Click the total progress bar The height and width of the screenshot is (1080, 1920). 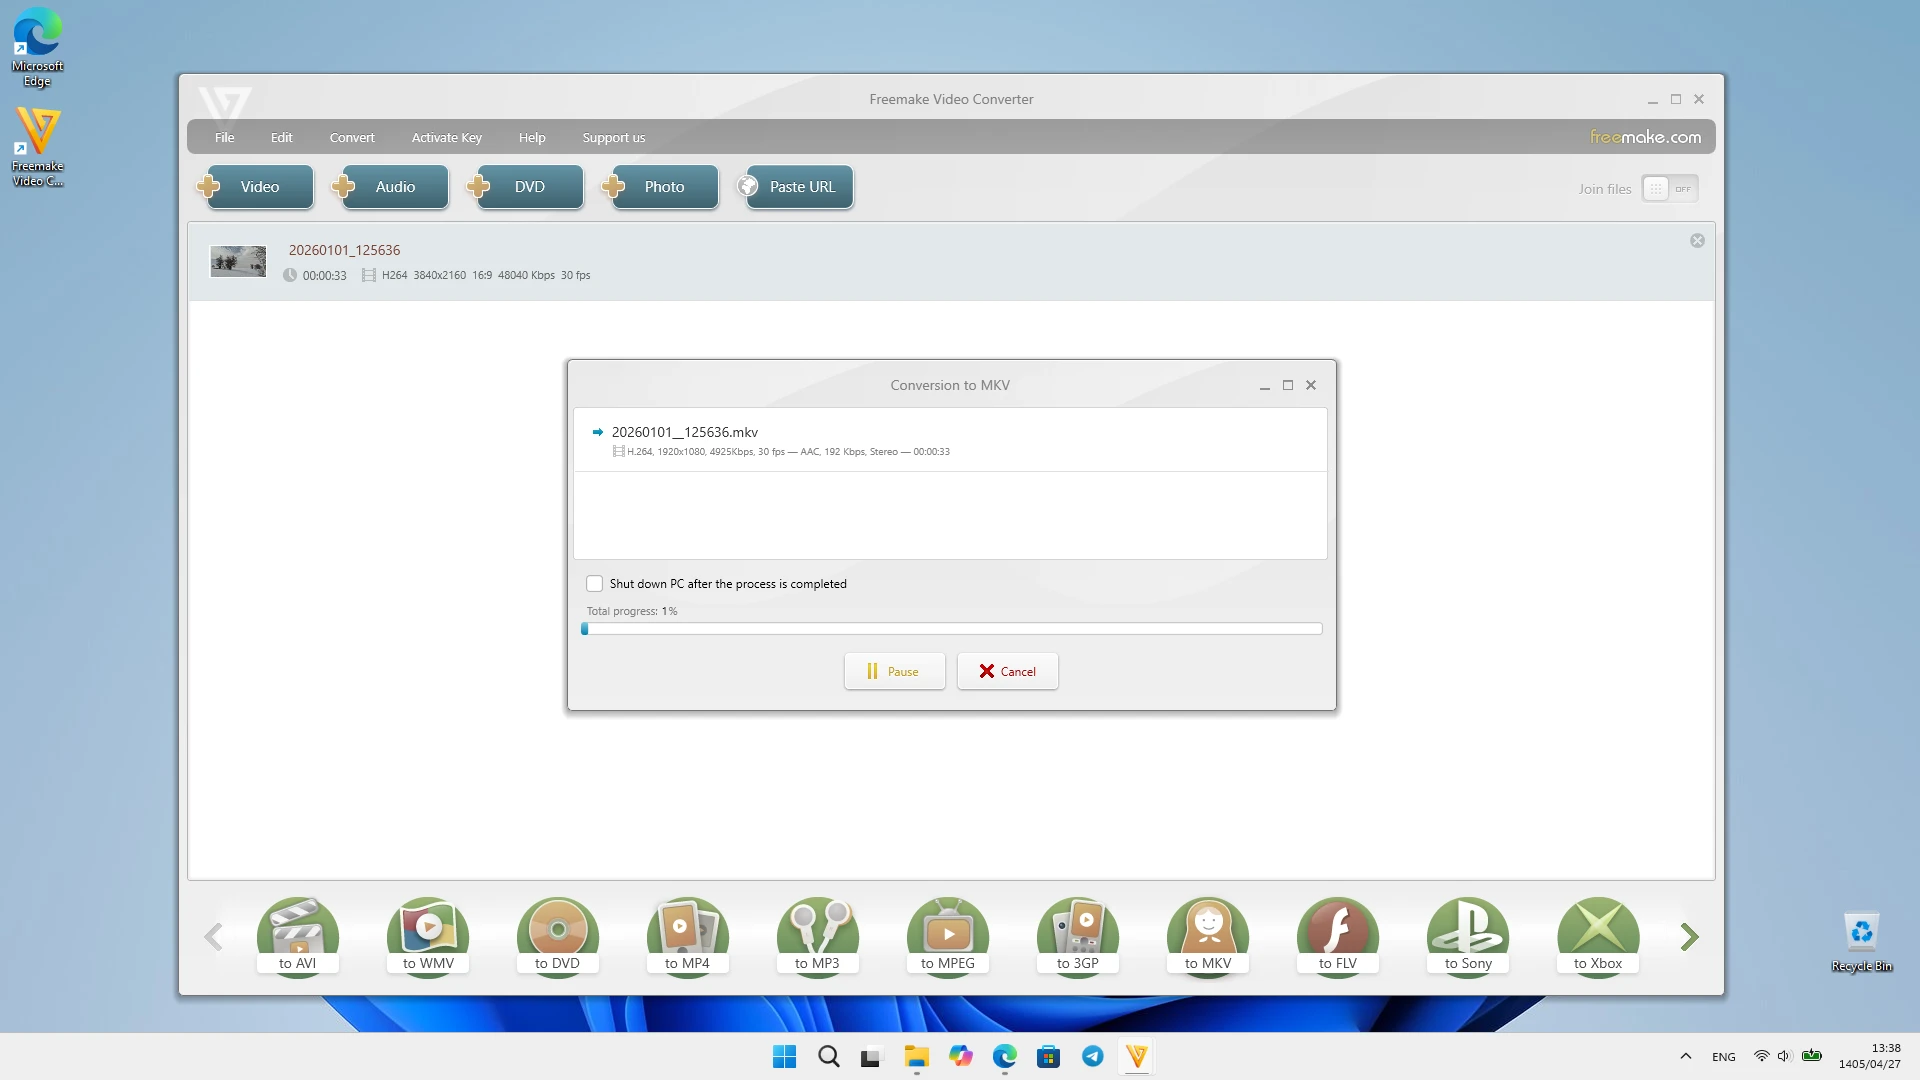(x=952, y=629)
